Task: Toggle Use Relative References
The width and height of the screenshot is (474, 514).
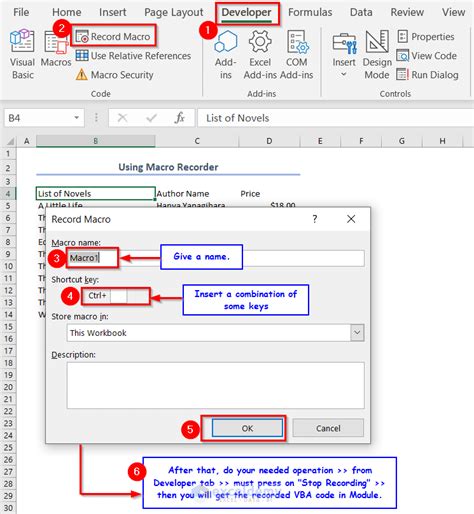Action: click(x=133, y=56)
